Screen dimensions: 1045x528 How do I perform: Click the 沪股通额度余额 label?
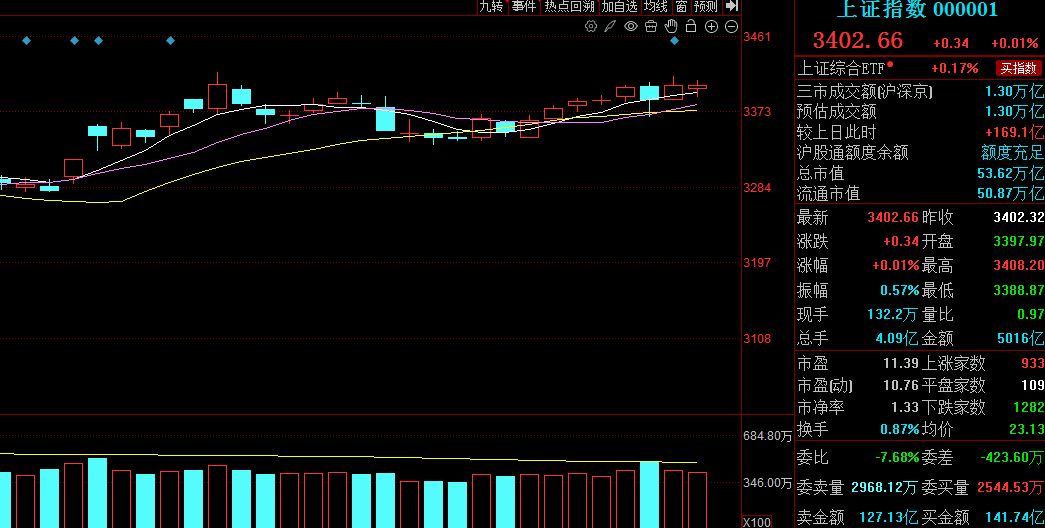(853, 153)
